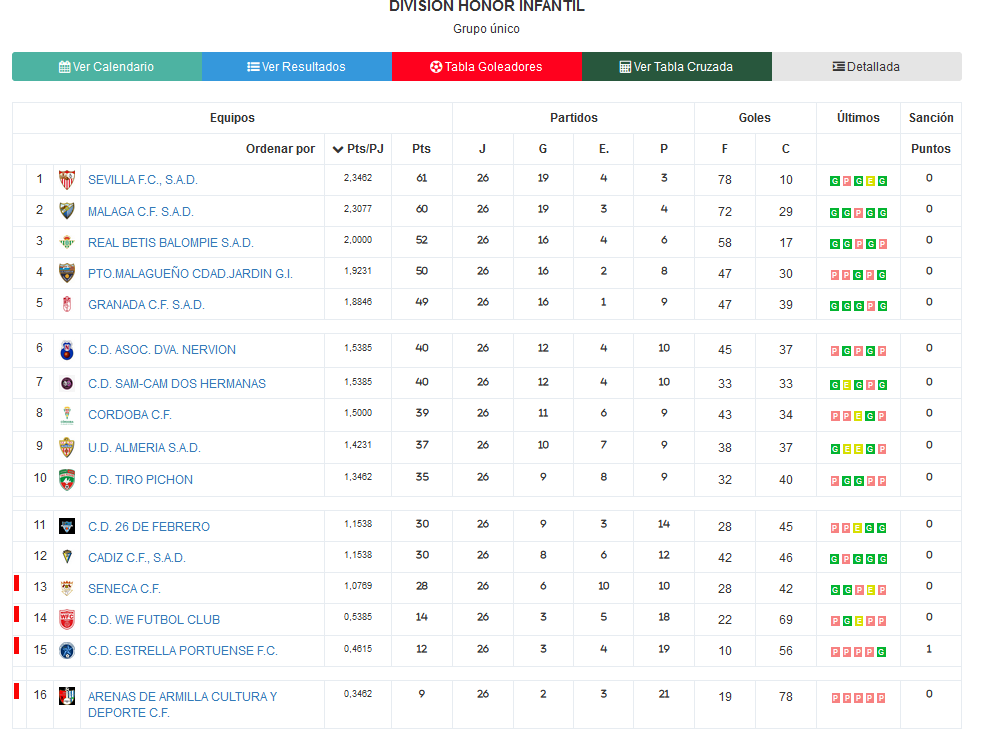Click yellow E badge in Cordoba's Últimos
Screen dimensions: 992x734
tap(858, 416)
